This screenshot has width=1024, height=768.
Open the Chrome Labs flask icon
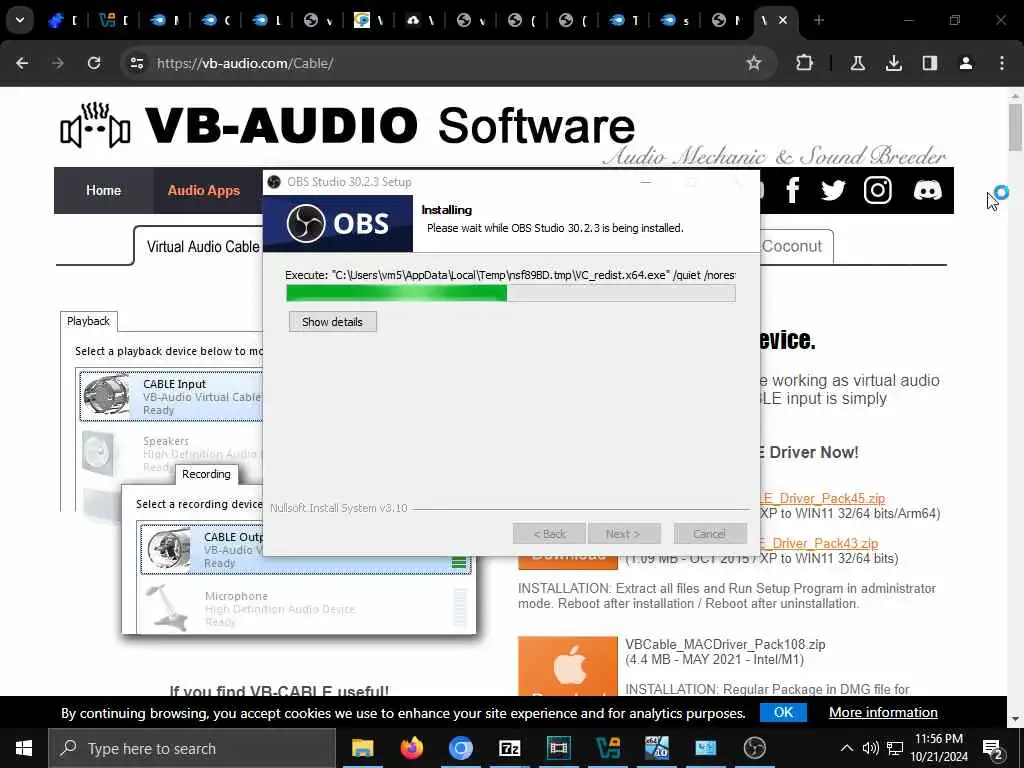tap(857, 63)
